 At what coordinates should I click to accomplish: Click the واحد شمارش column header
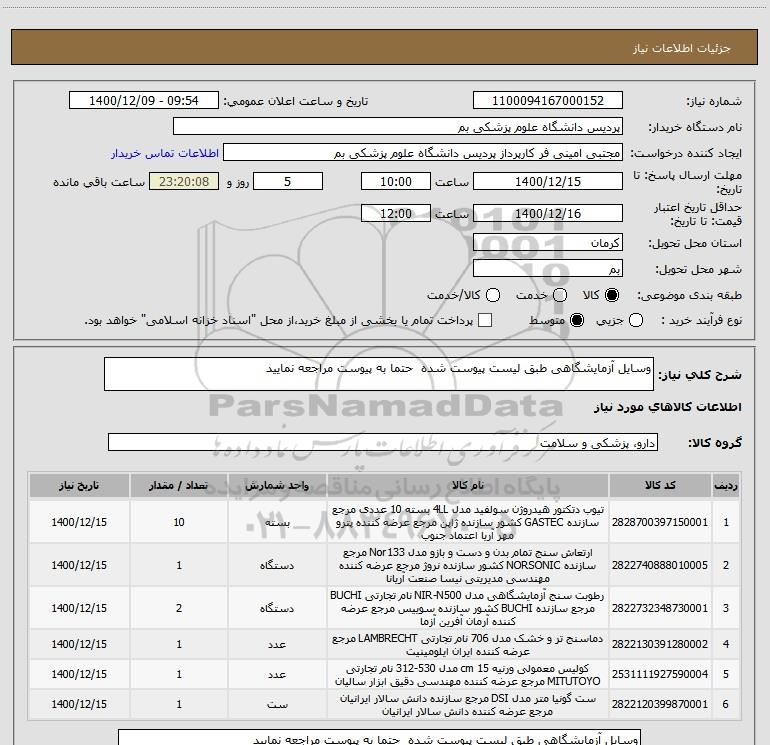[x=277, y=485]
